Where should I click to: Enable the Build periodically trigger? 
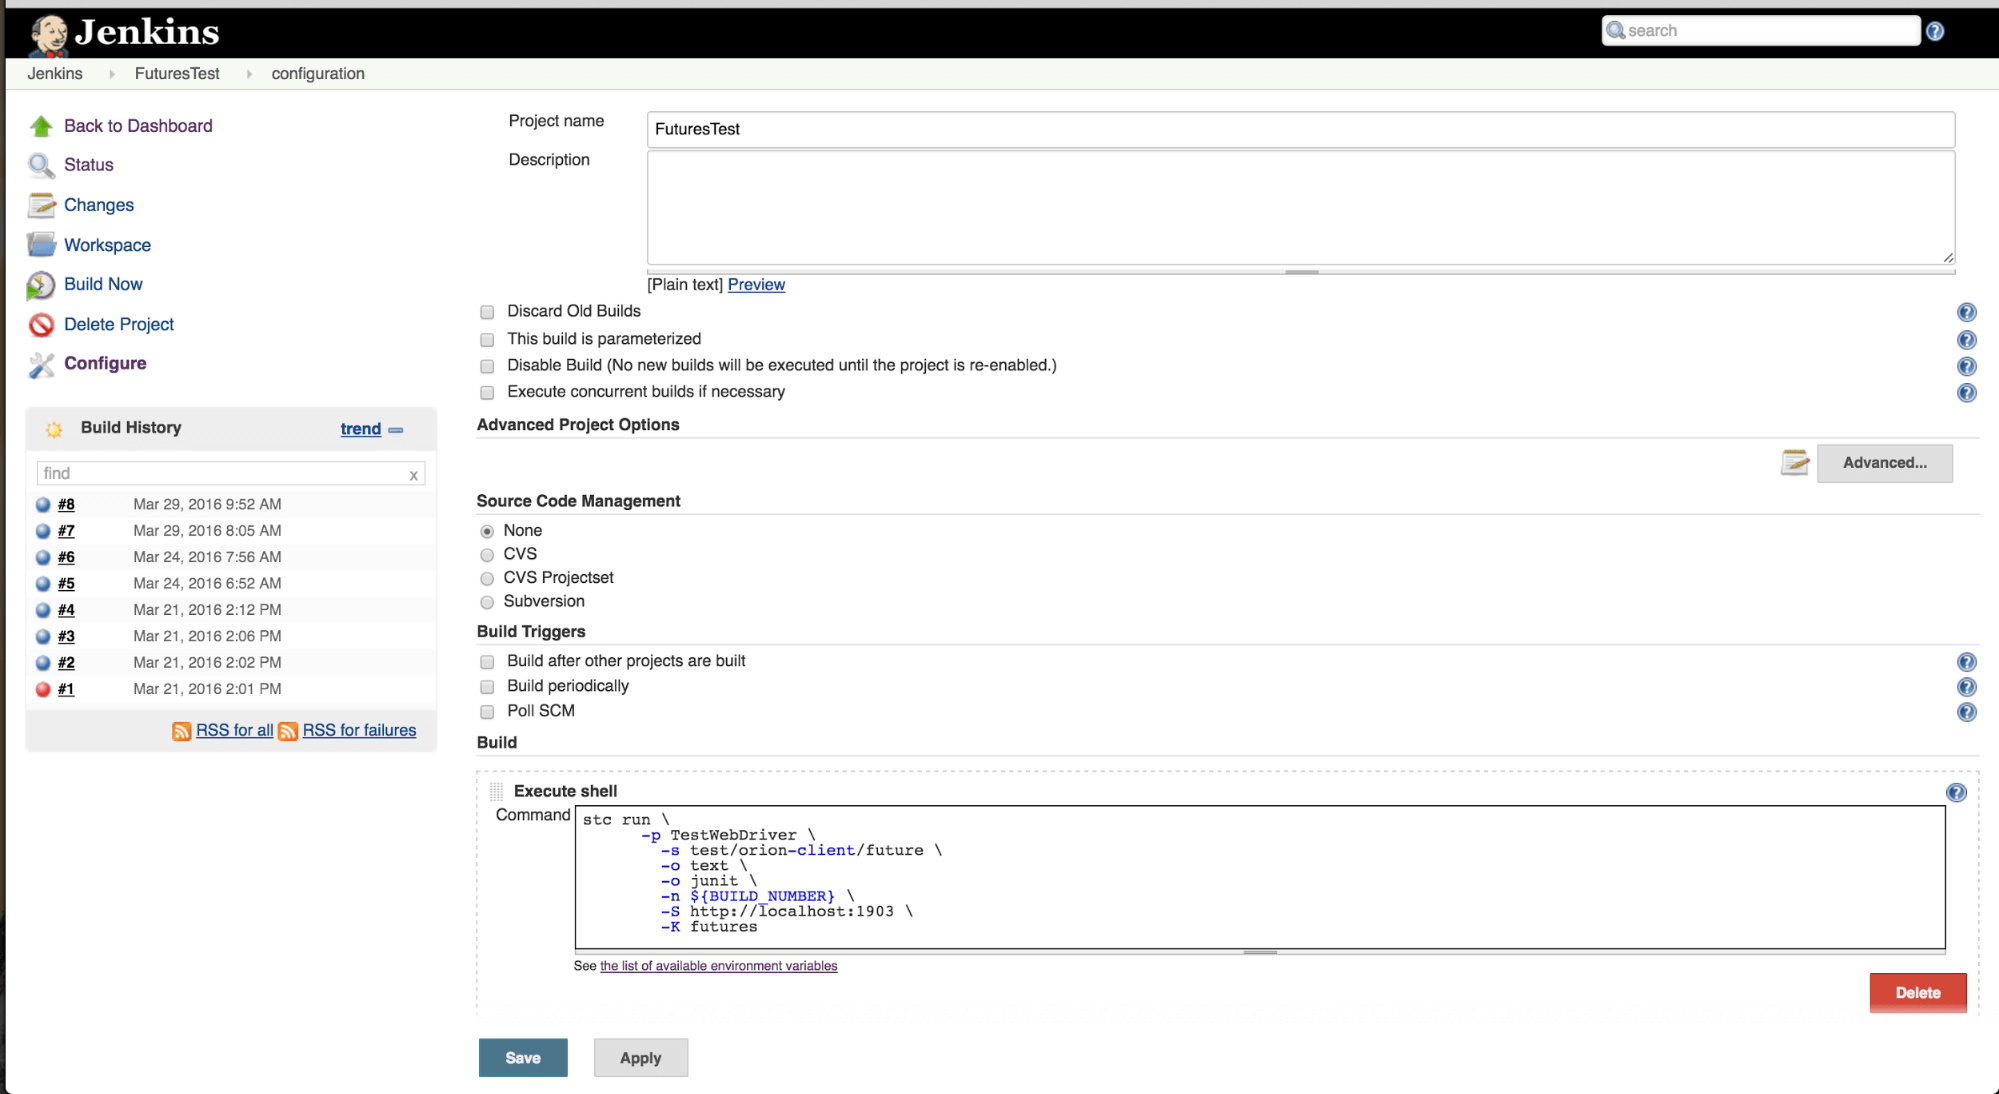pyautogui.click(x=487, y=687)
